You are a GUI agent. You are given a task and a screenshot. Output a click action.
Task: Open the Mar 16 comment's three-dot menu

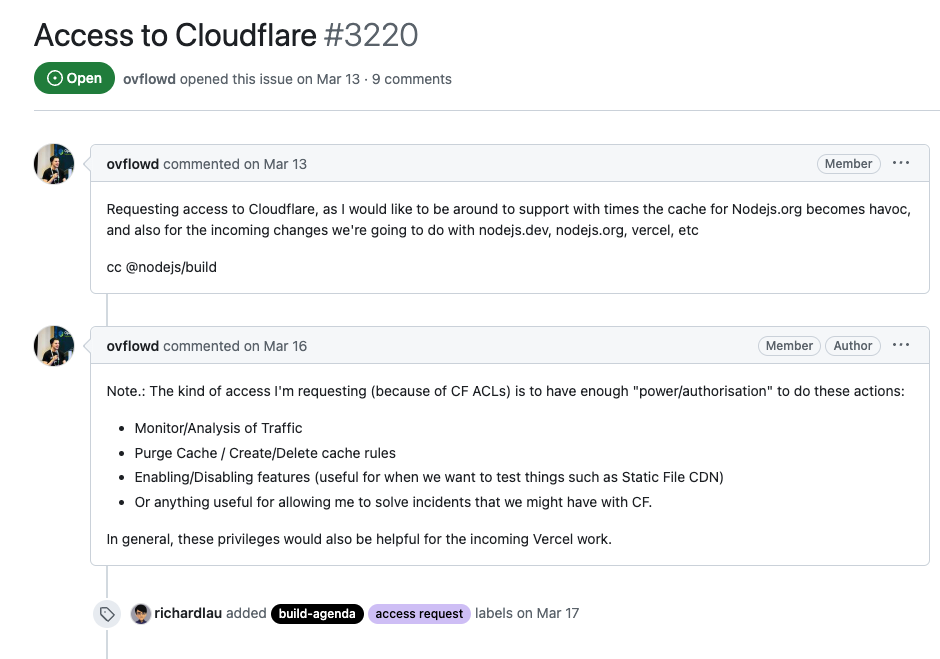[x=901, y=345]
